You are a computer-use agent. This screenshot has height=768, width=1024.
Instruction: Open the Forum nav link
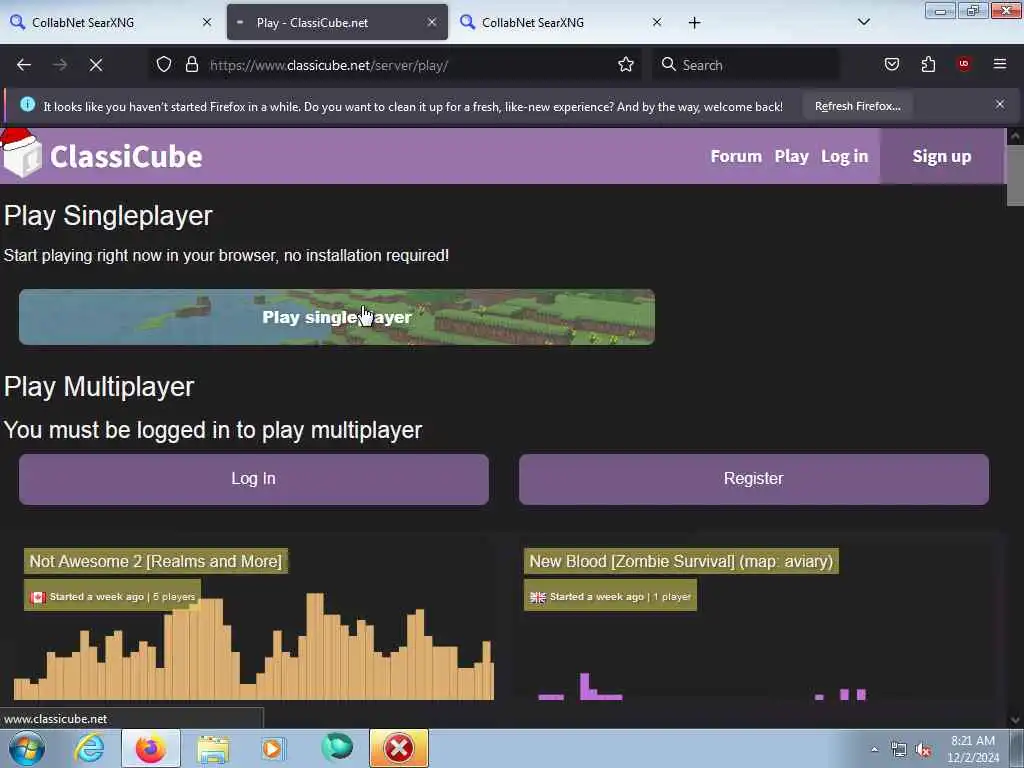pyautogui.click(x=736, y=157)
